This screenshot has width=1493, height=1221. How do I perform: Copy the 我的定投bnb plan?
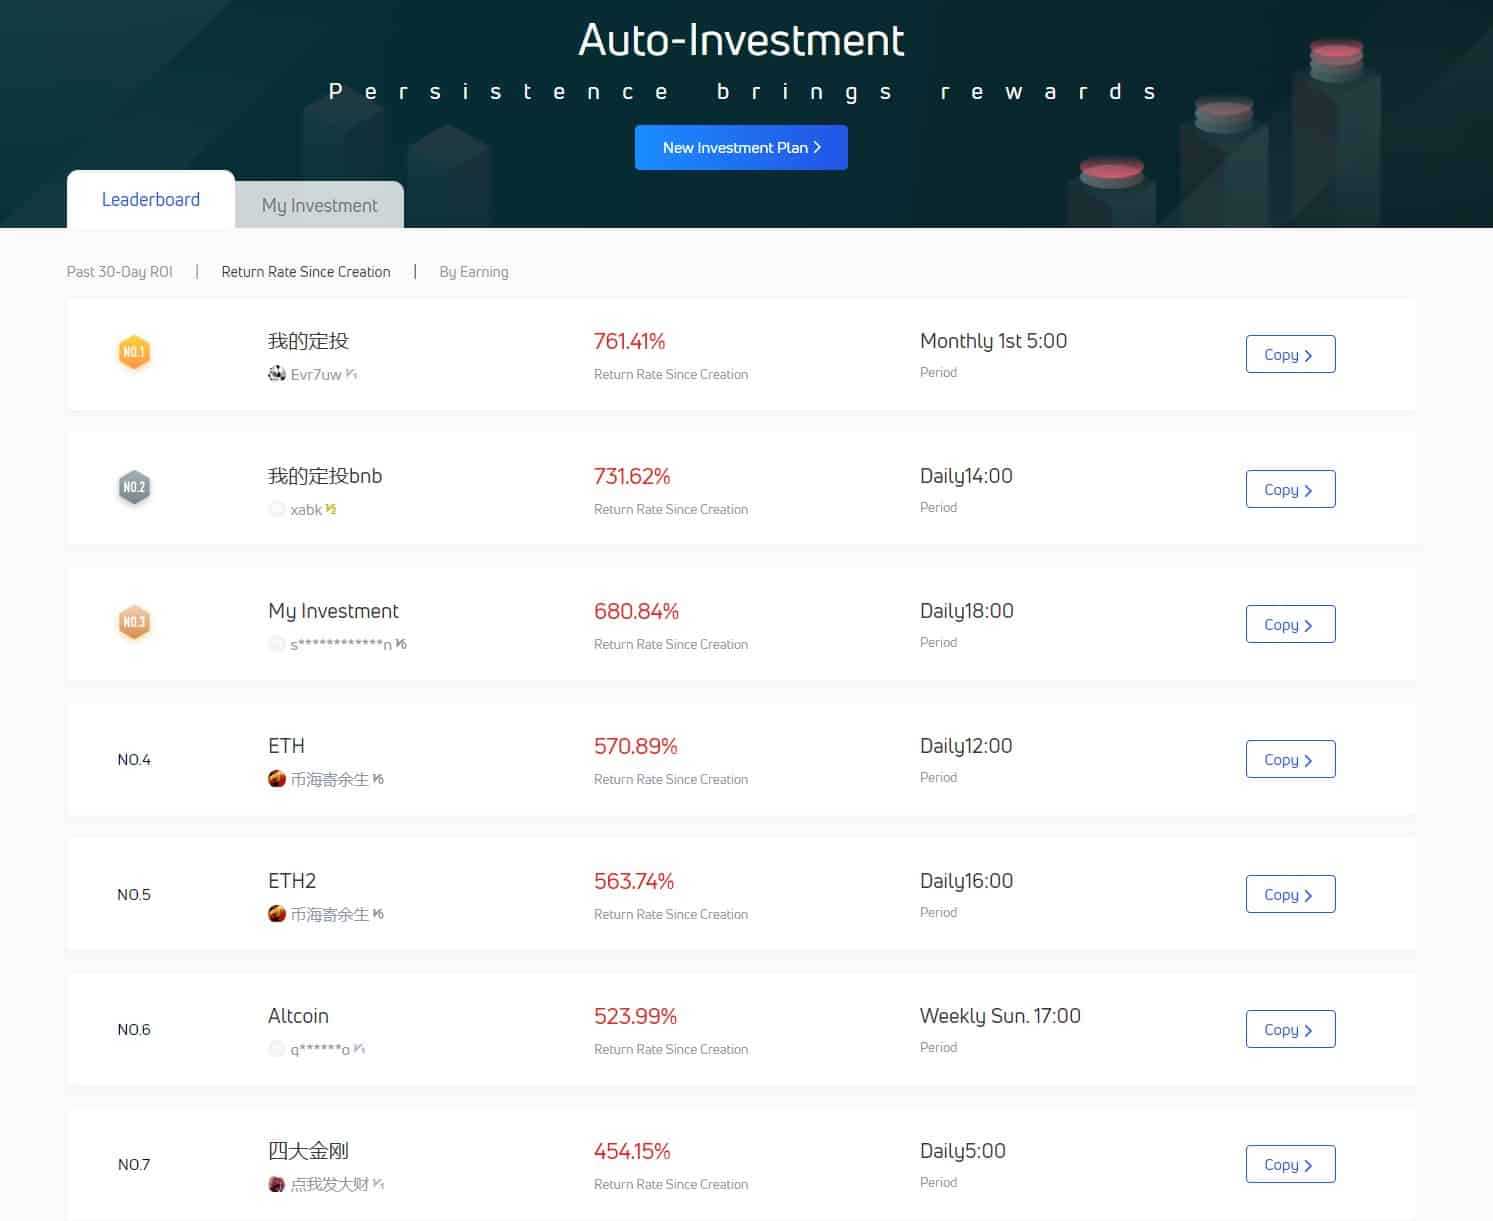pyautogui.click(x=1290, y=490)
